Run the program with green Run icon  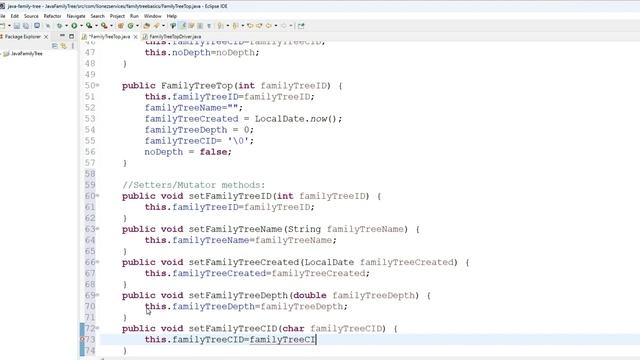pyautogui.click(x=74, y=26)
